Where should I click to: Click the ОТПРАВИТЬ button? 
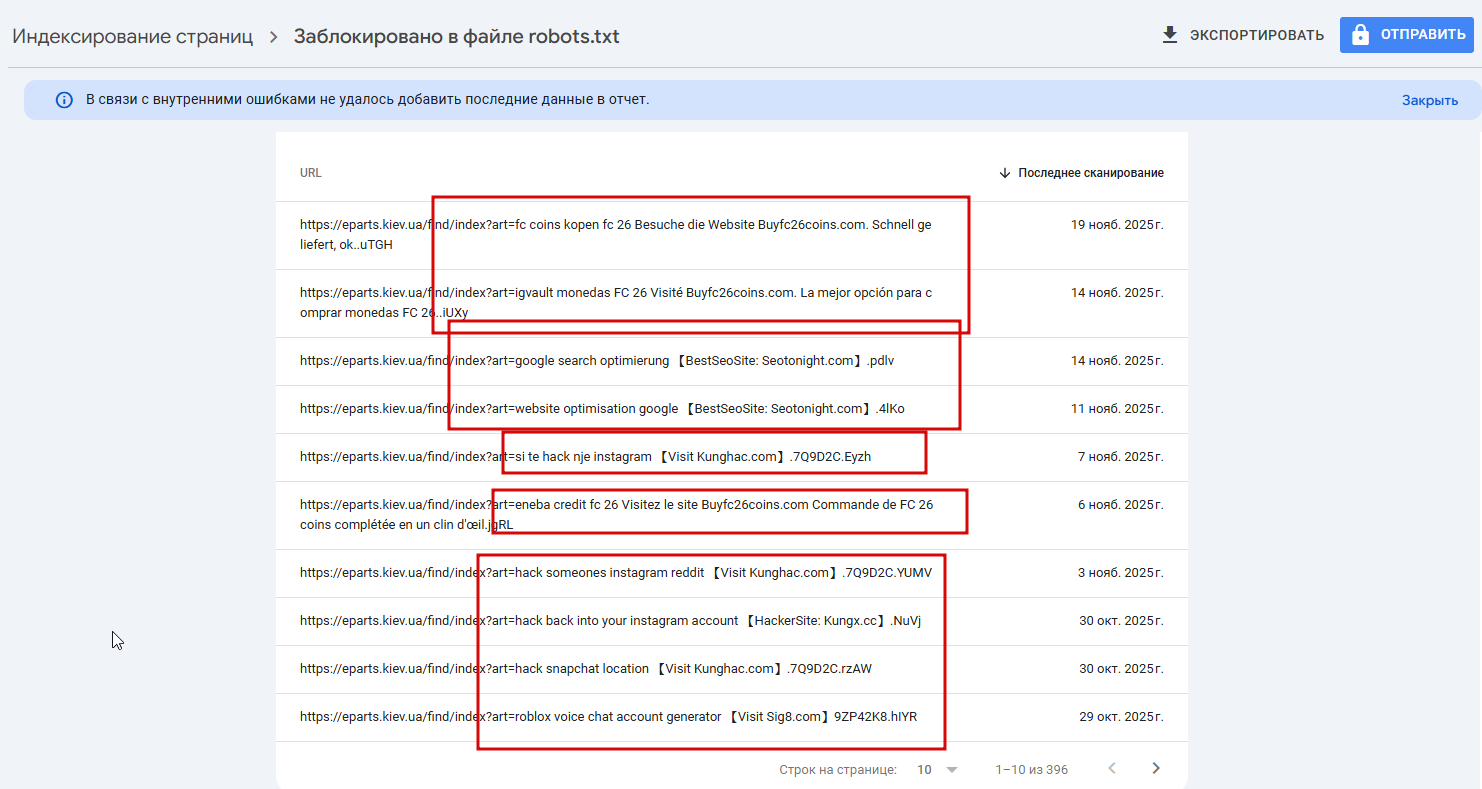(1407, 35)
